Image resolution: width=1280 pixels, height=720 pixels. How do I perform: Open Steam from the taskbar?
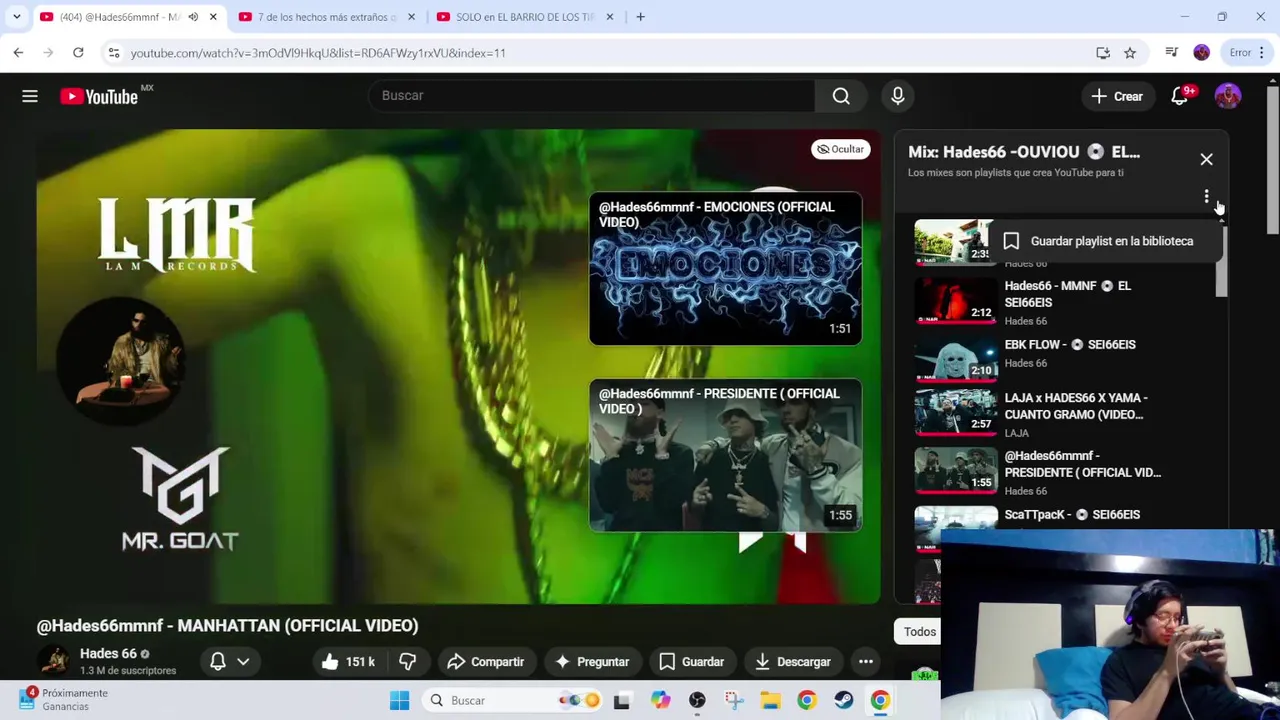(x=844, y=701)
